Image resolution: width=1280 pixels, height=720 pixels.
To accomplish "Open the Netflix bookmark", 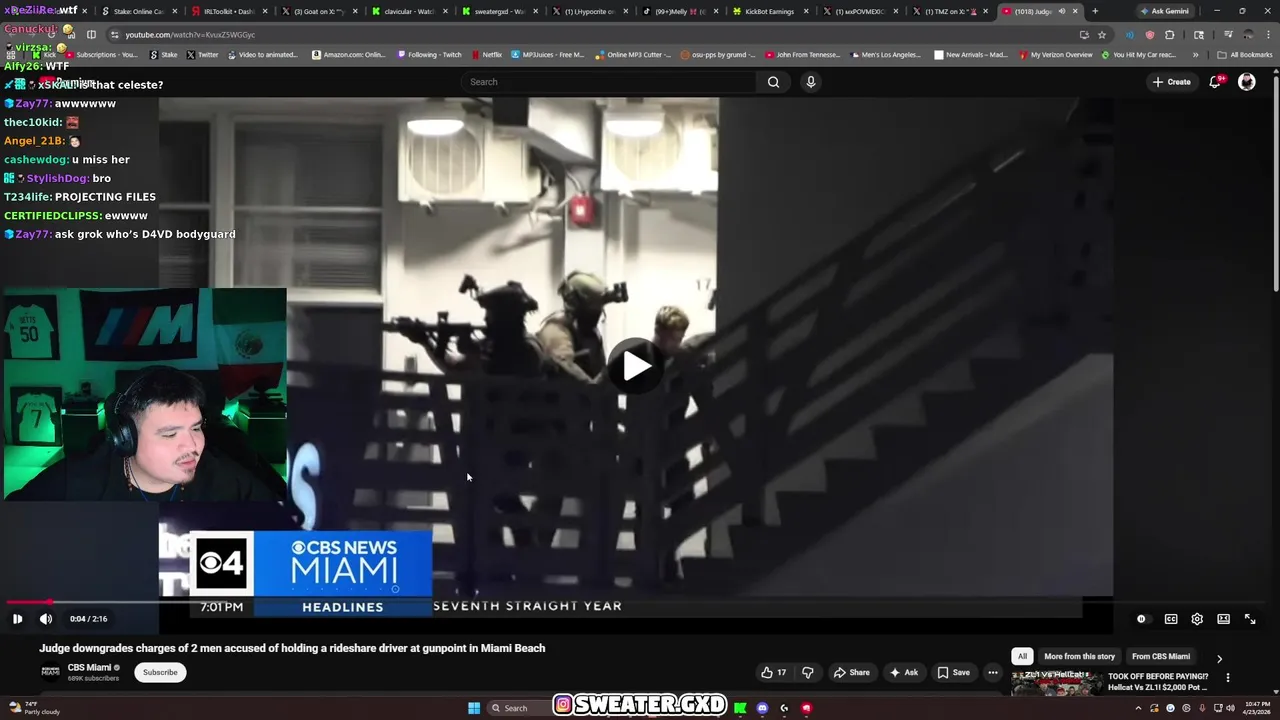I will click(x=486, y=55).
